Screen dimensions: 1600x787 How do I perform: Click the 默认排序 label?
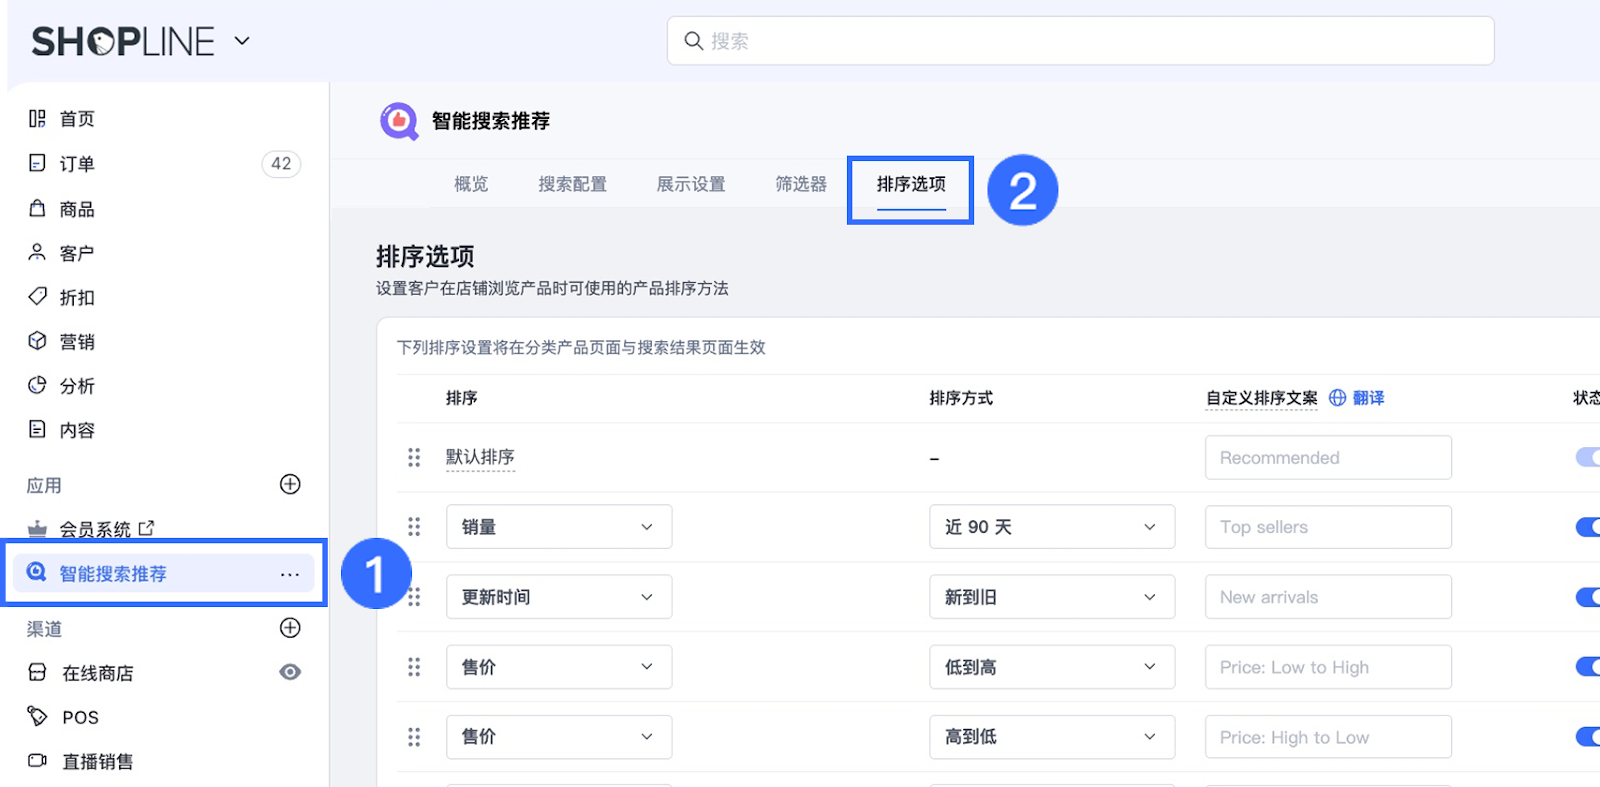coord(480,457)
